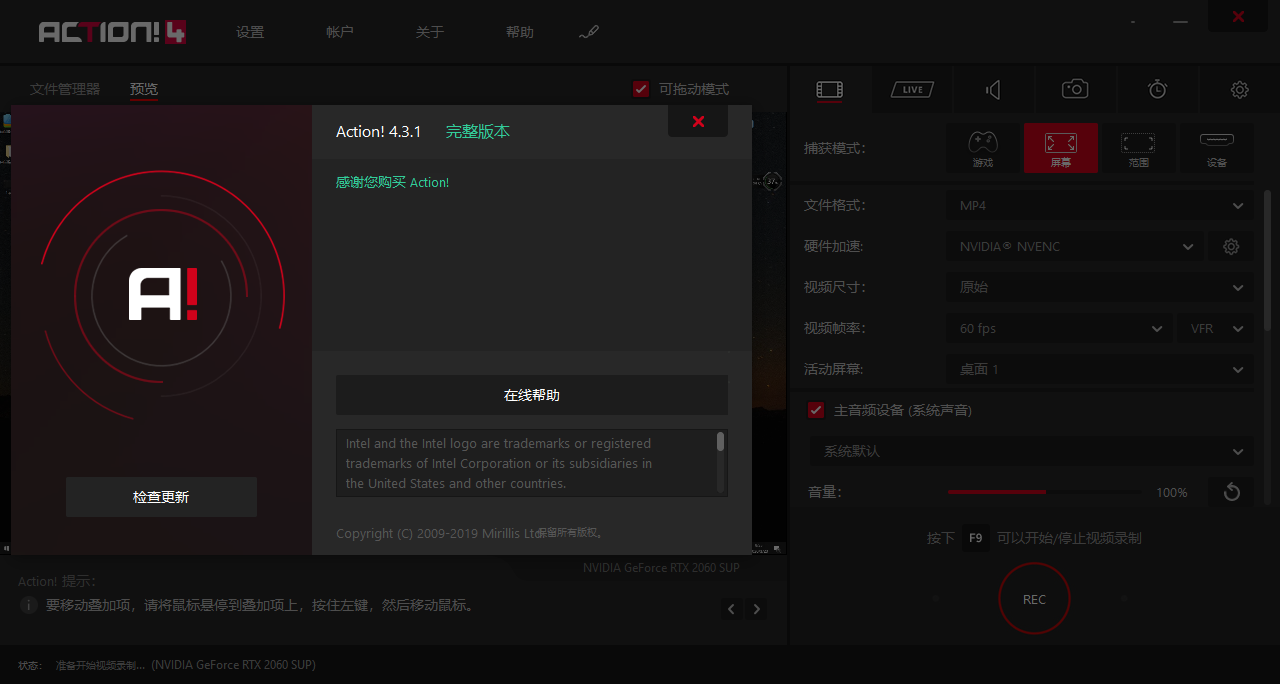The width and height of the screenshot is (1280, 684).
Task: Switch to 范围 region capture mode
Action: [1138, 148]
